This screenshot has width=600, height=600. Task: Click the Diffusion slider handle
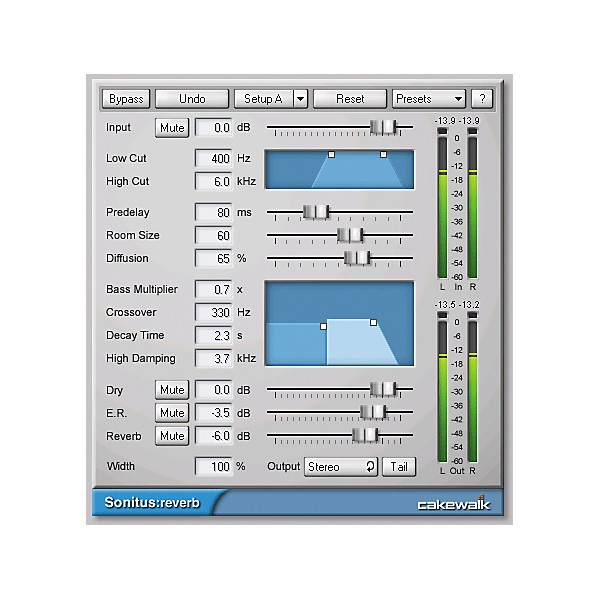pos(357,258)
